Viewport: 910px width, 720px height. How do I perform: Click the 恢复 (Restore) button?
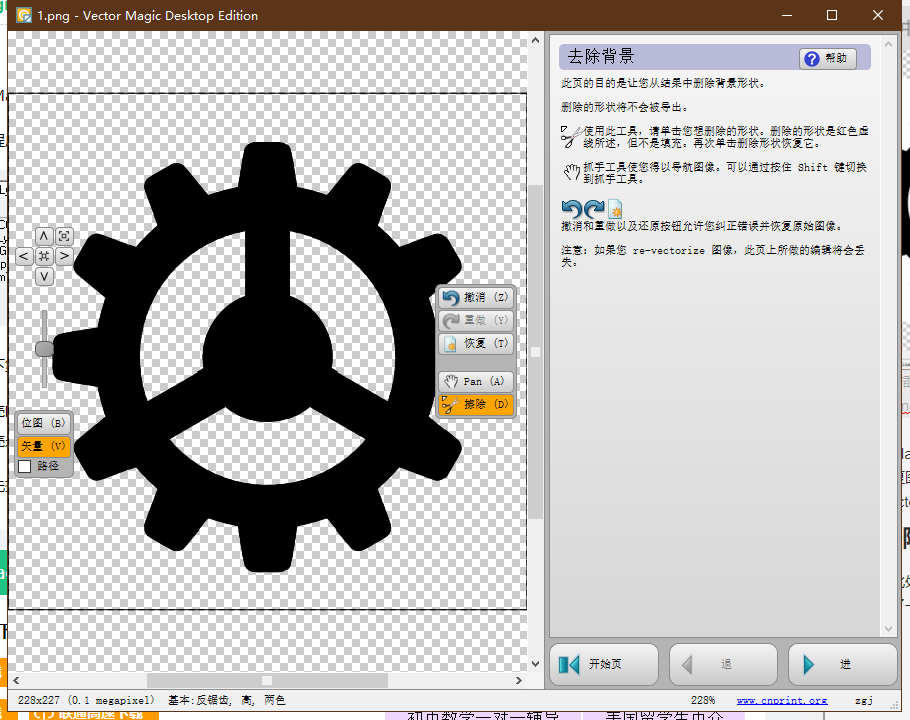[475, 343]
